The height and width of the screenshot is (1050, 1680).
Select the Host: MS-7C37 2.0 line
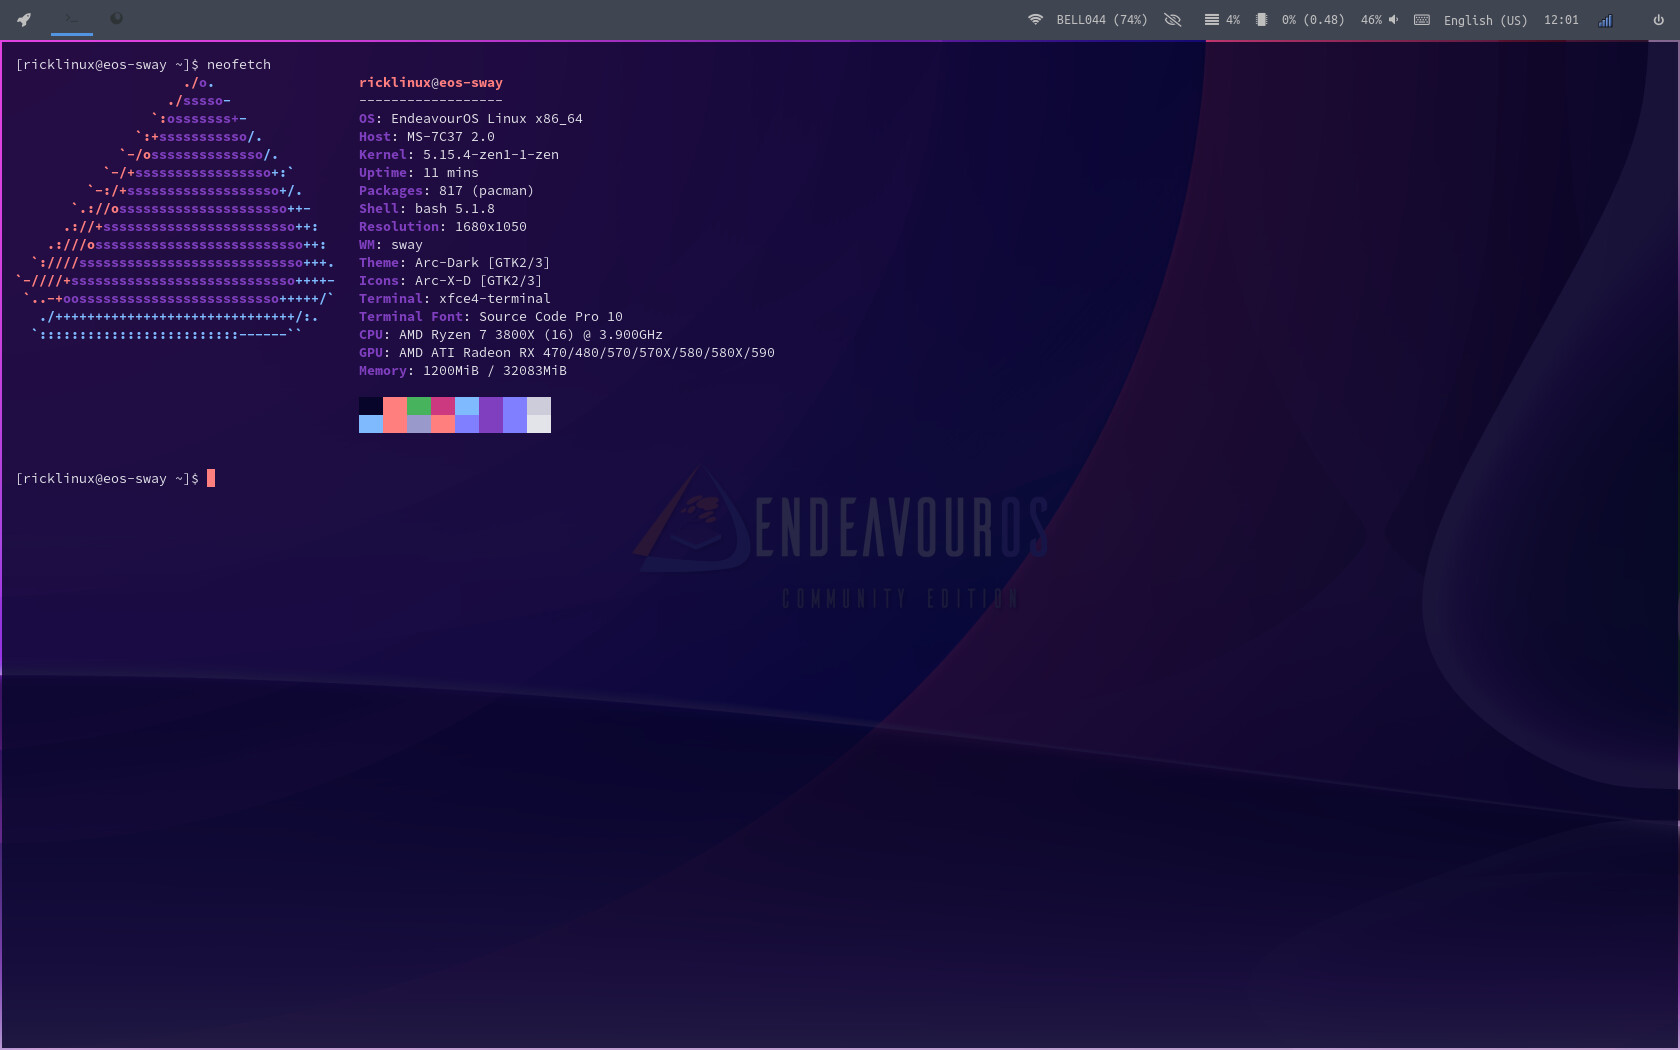[427, 136]
